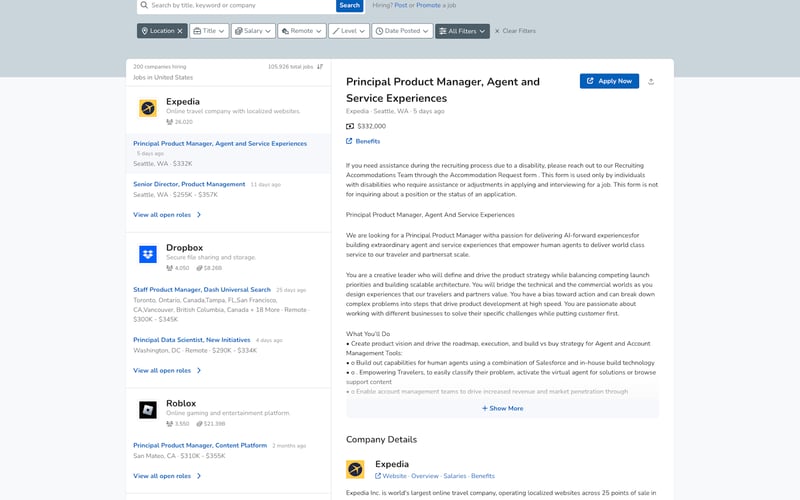This screenshot has width=800, height=500.
Task: Open Expedia Website link
Action: point(391,476)
